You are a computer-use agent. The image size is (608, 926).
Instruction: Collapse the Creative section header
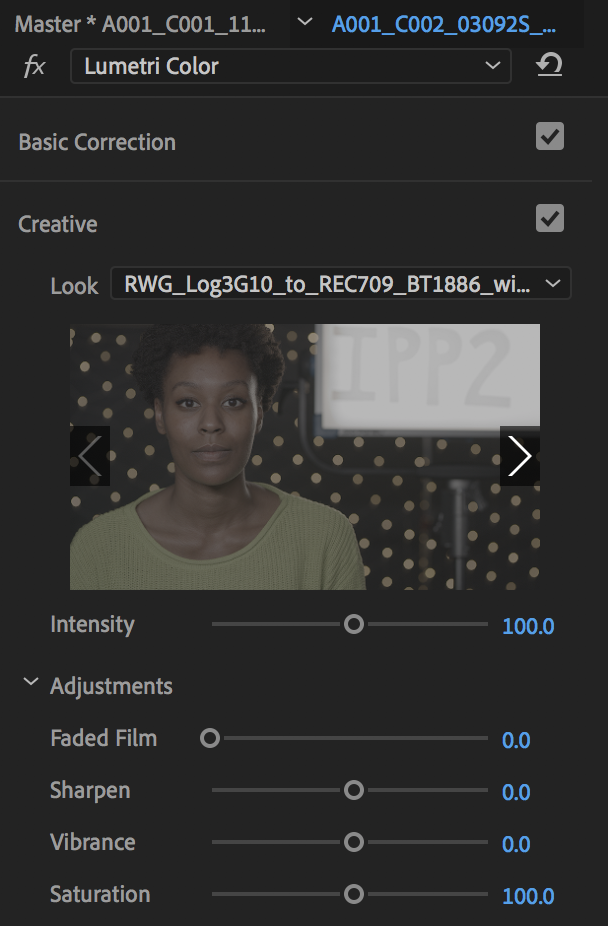click(58, 224)
